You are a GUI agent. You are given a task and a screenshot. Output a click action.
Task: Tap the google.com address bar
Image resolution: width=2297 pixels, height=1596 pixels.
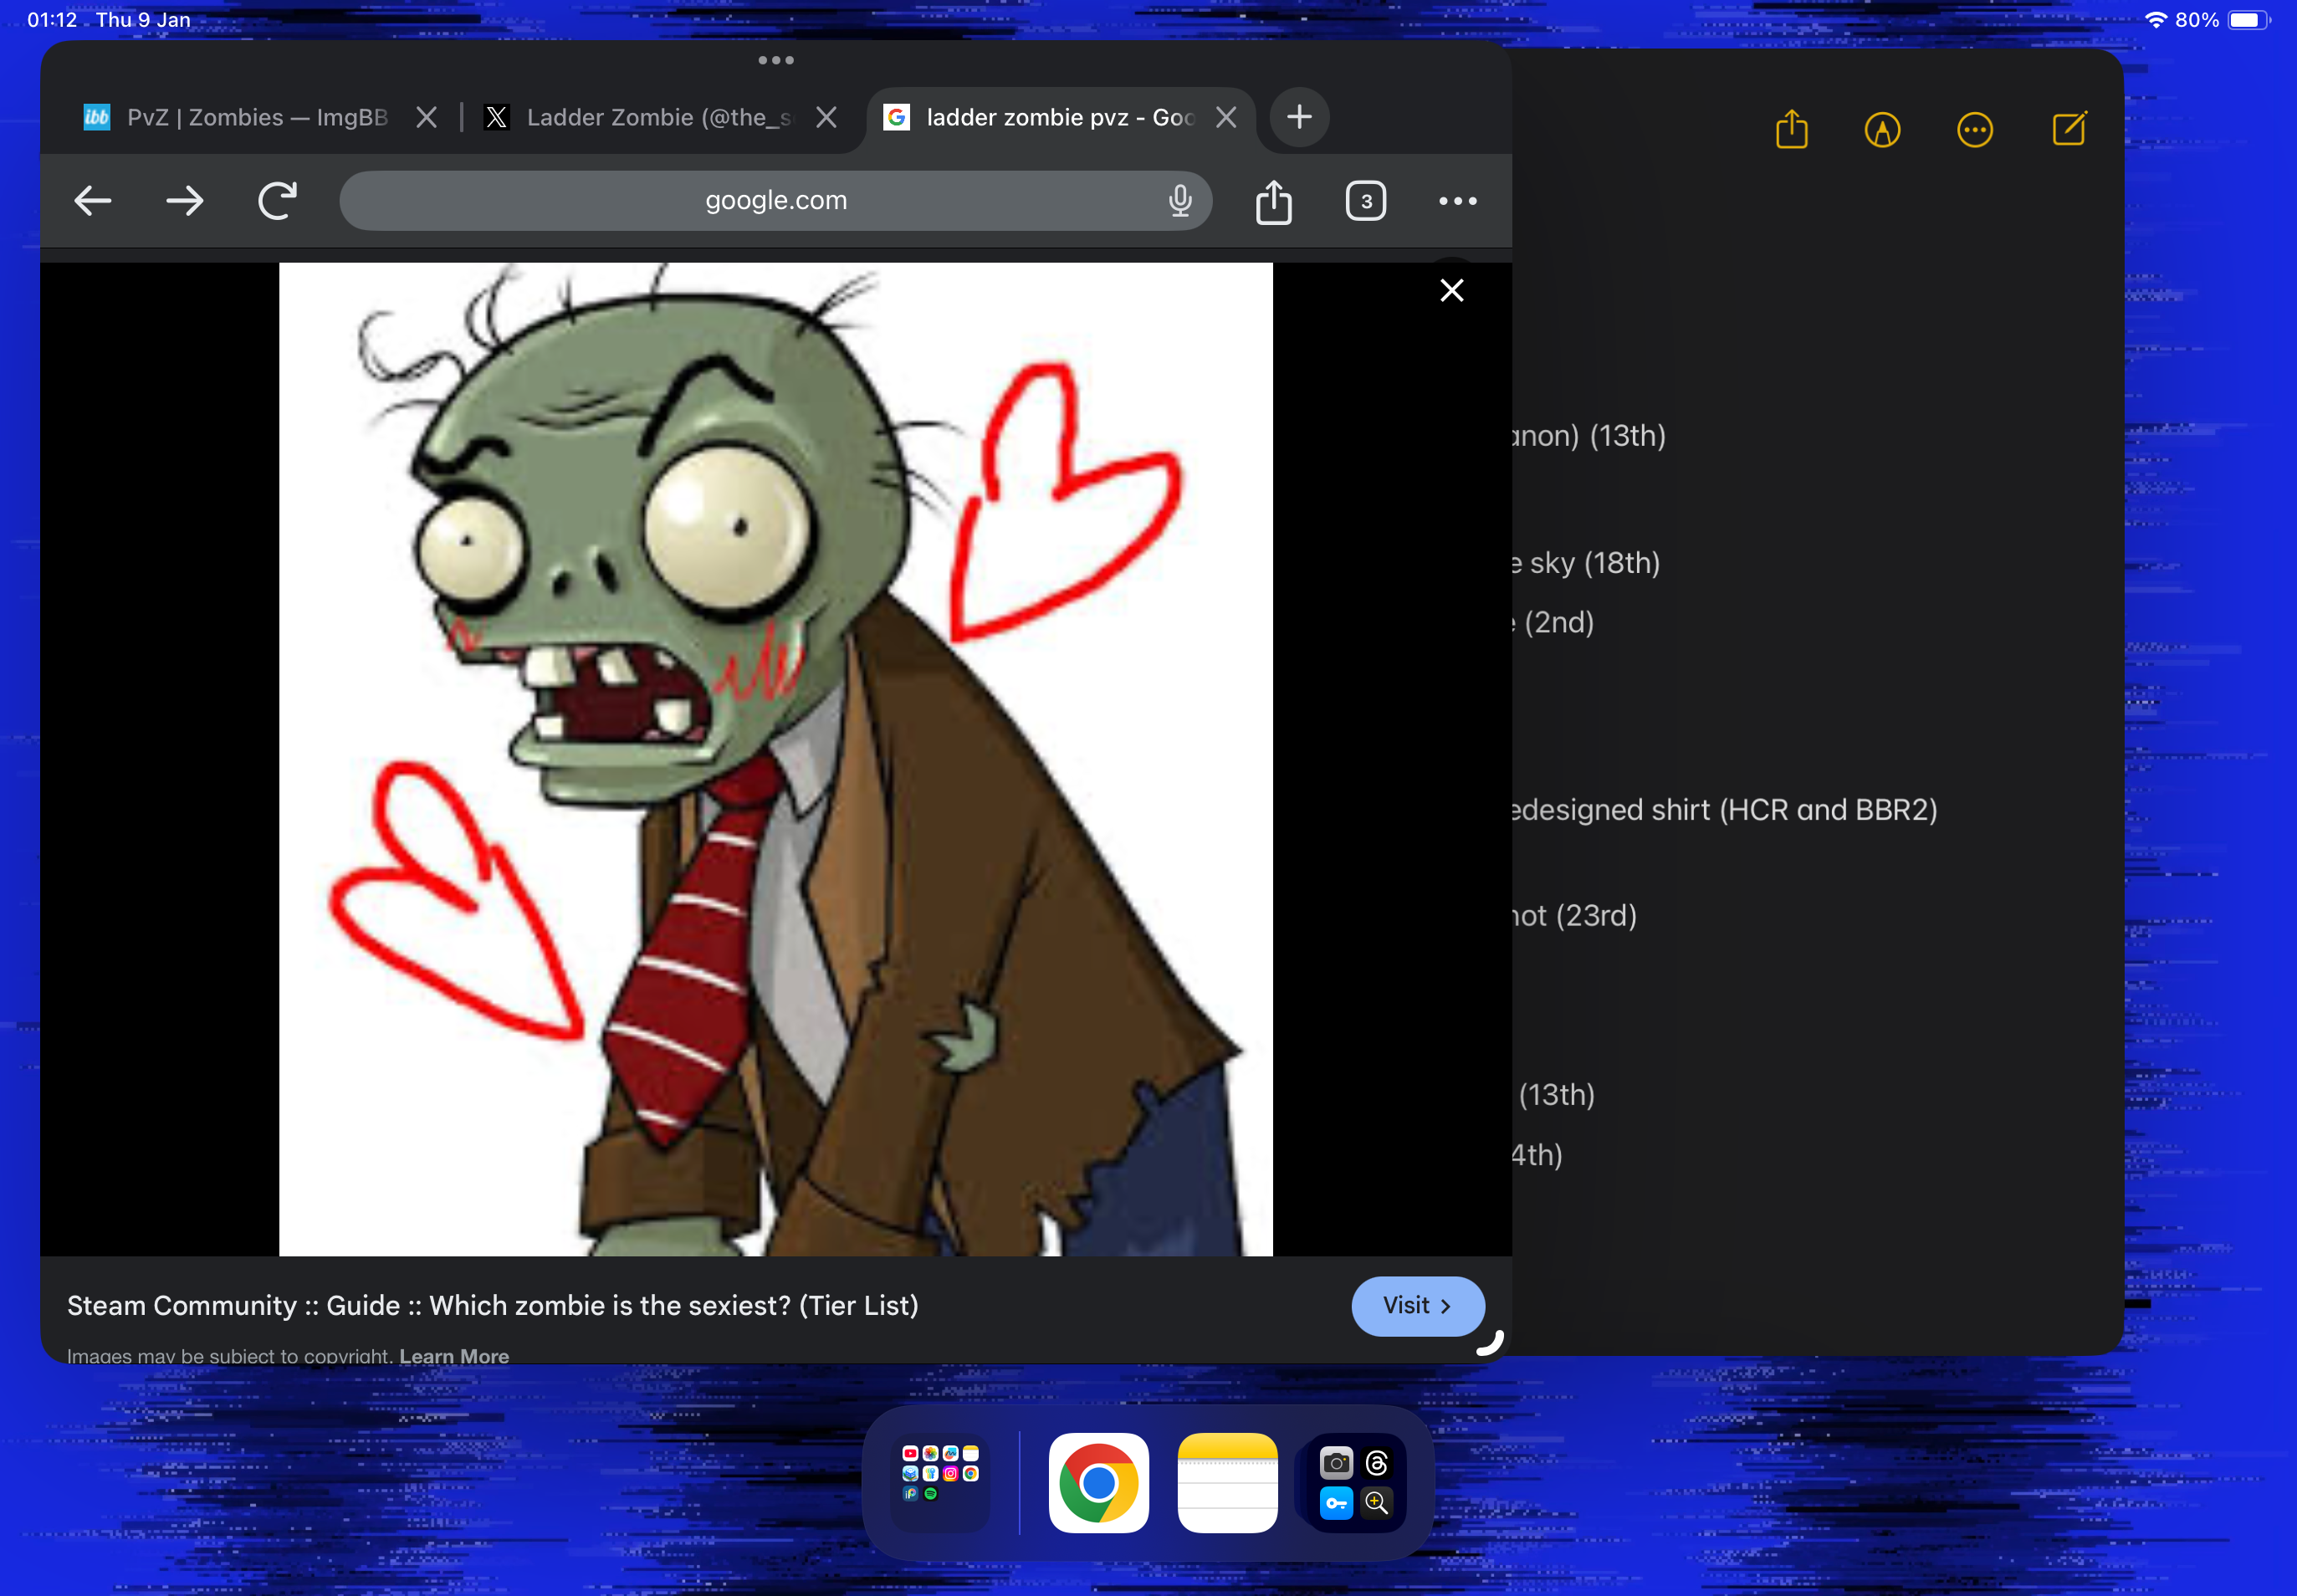[775, 201]
